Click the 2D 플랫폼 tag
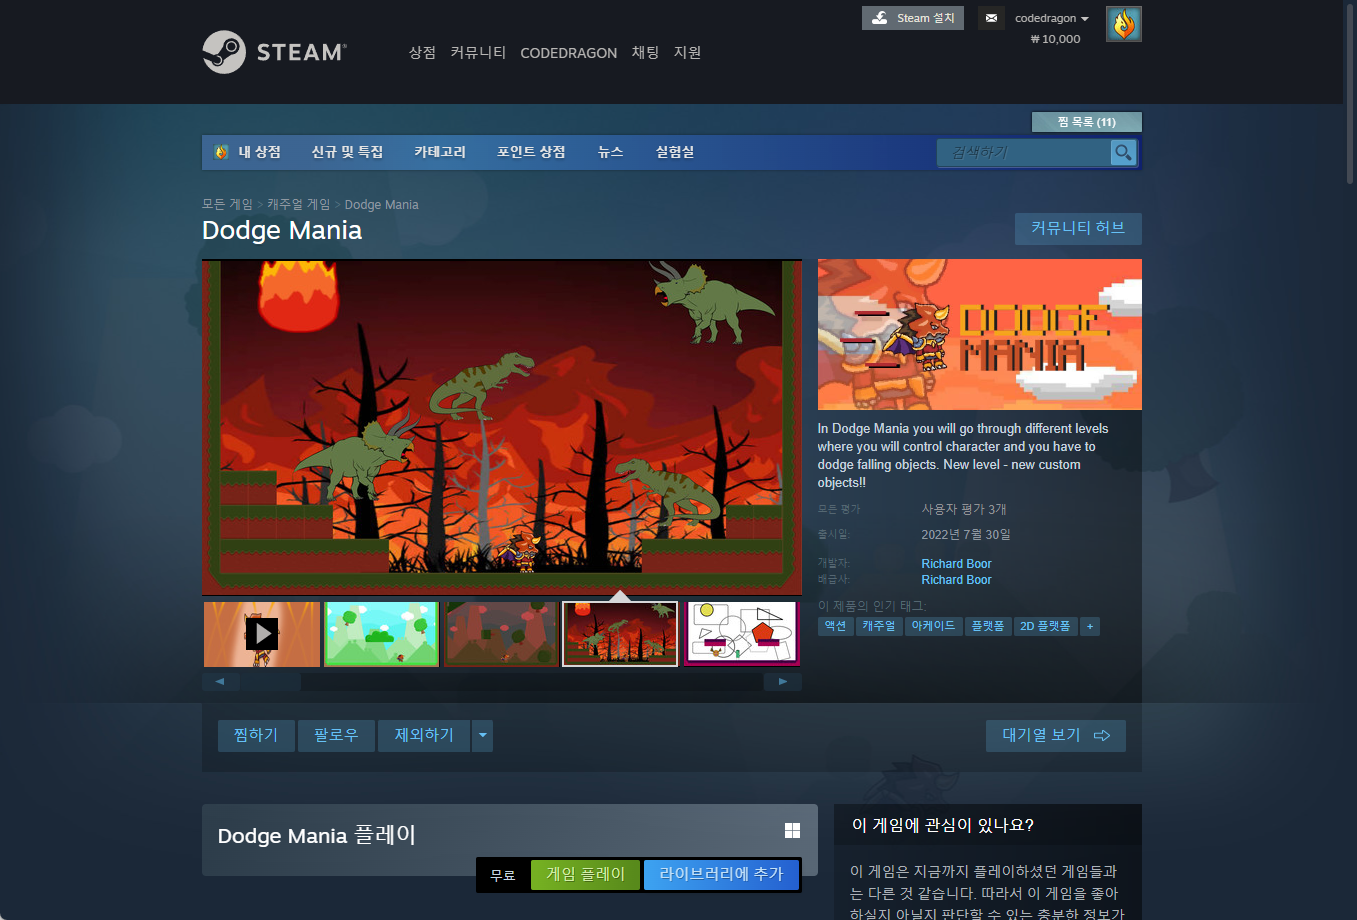The height and width of the screenshot is (920, 1357). pyautogui.click(x=1045, y=626)
